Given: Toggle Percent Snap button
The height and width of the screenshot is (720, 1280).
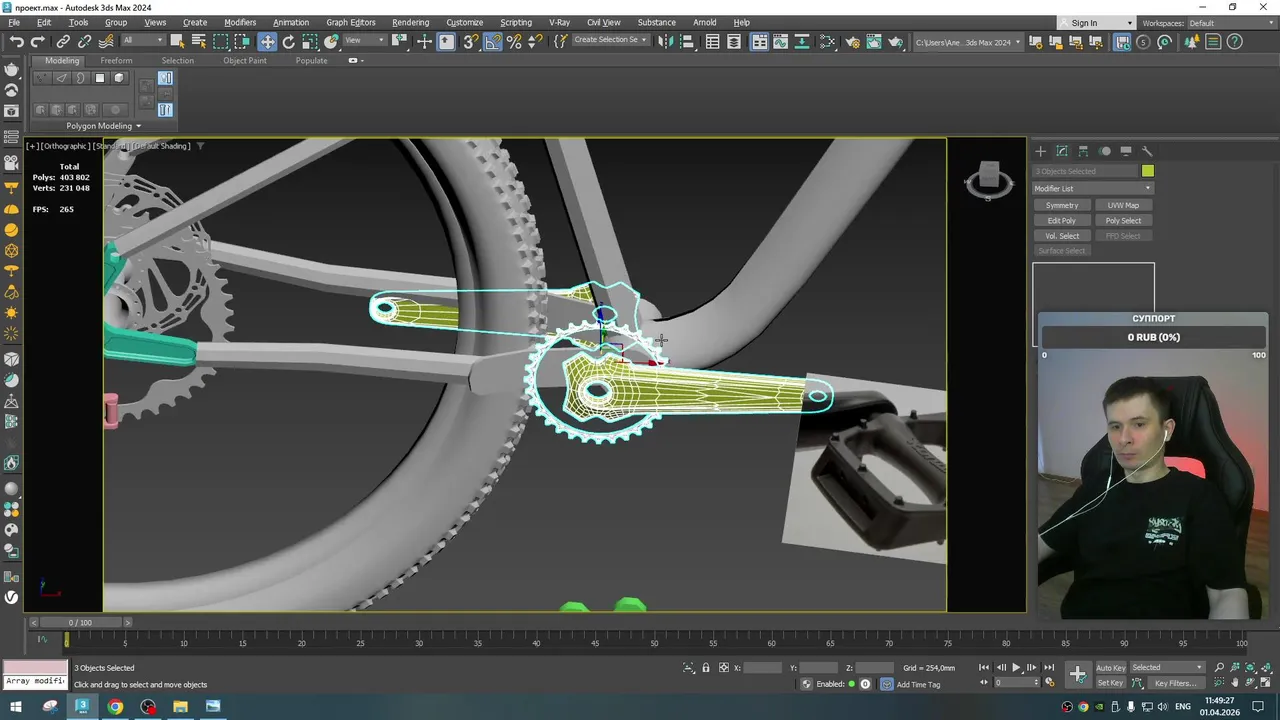Looking at the screenshot, I should tap(514, 41).
